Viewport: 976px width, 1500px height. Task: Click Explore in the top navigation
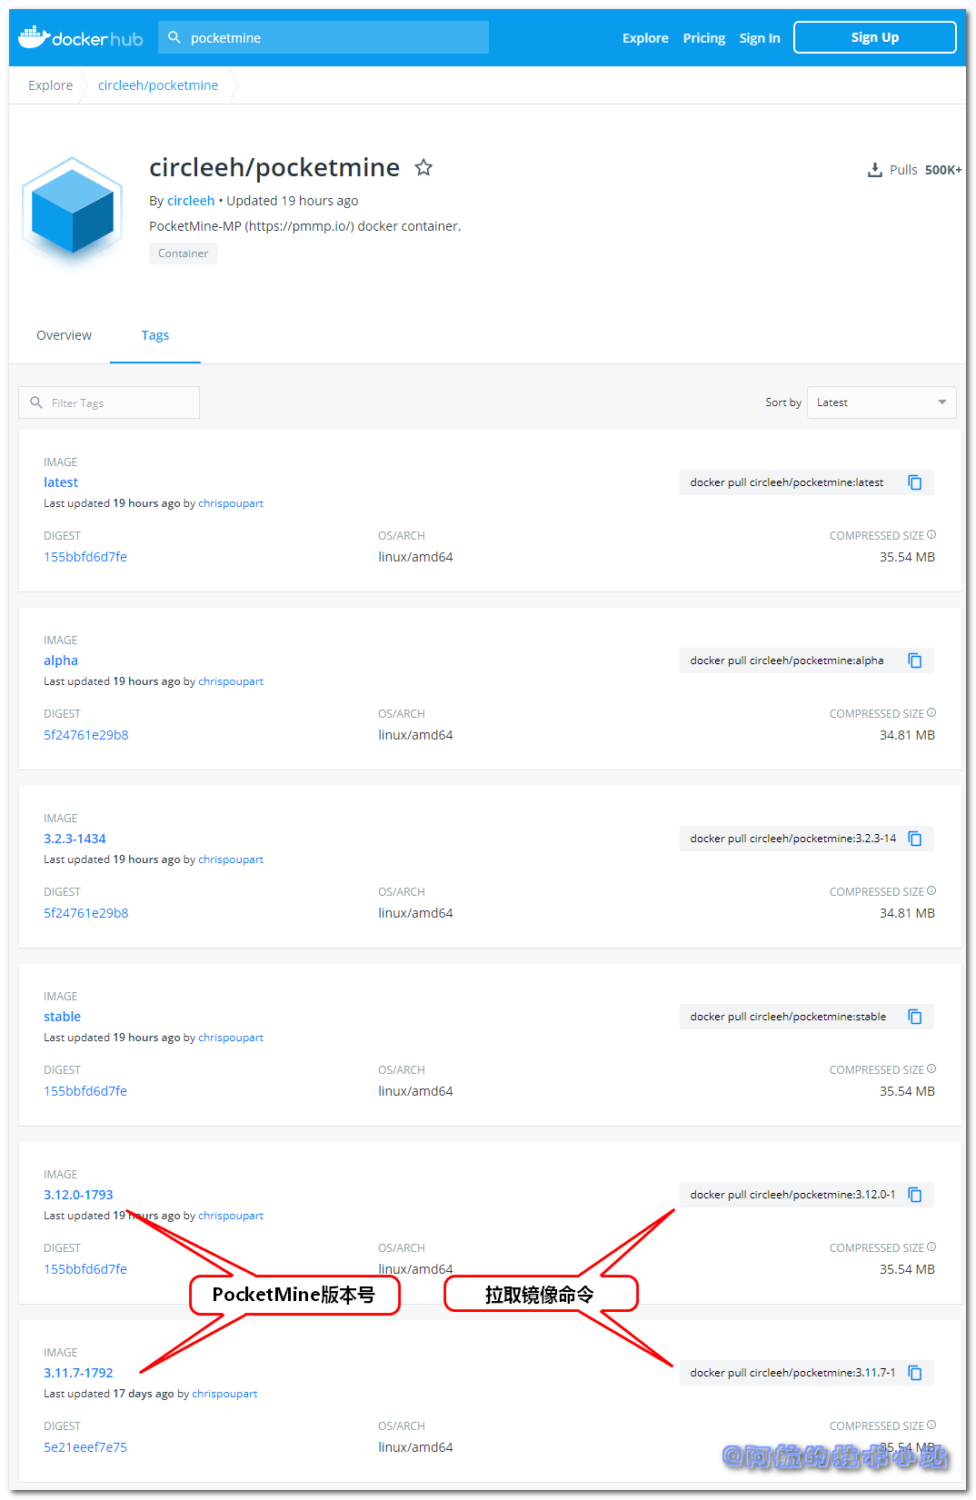click(644, 37)
